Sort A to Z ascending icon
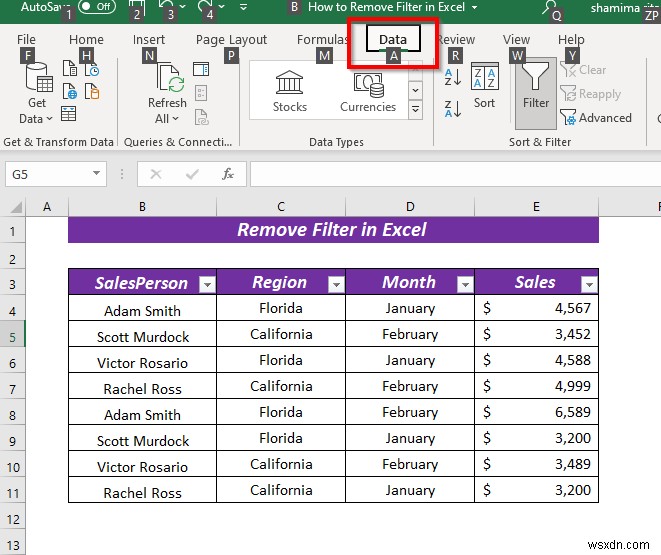 click(x=453, y=77)
